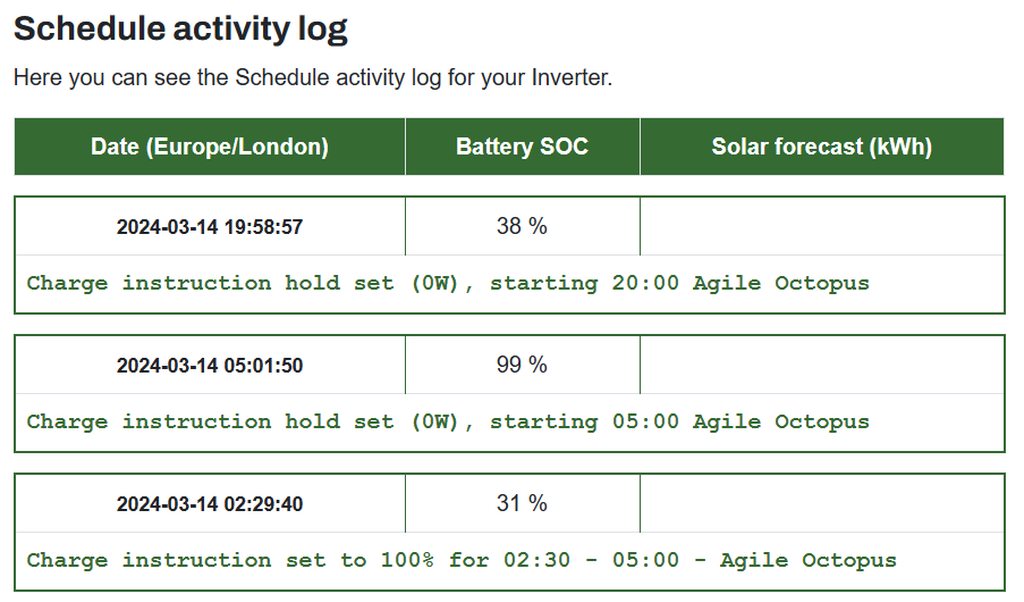The image size is (1024, 602).
Task: Select the 2024-03-14 02:29:40 date entry
Action: pos(209,504)
